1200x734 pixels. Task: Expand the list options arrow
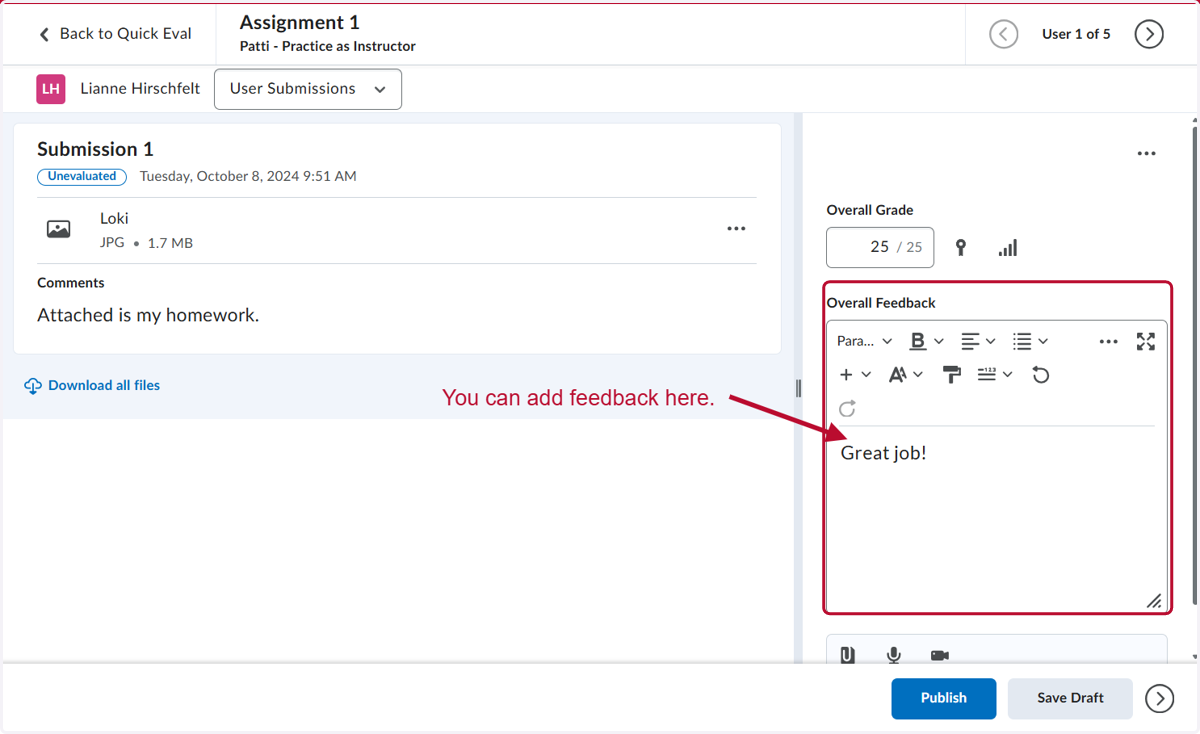(1043, 341)
